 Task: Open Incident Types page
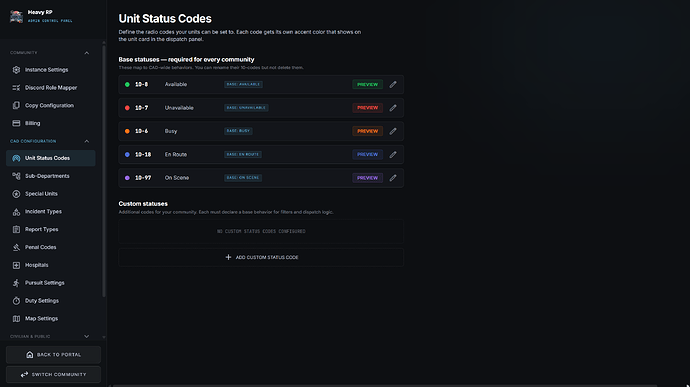click(51, 212)
